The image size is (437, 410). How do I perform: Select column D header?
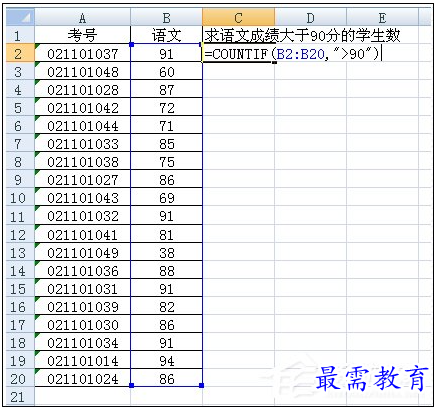coord(311,17)
